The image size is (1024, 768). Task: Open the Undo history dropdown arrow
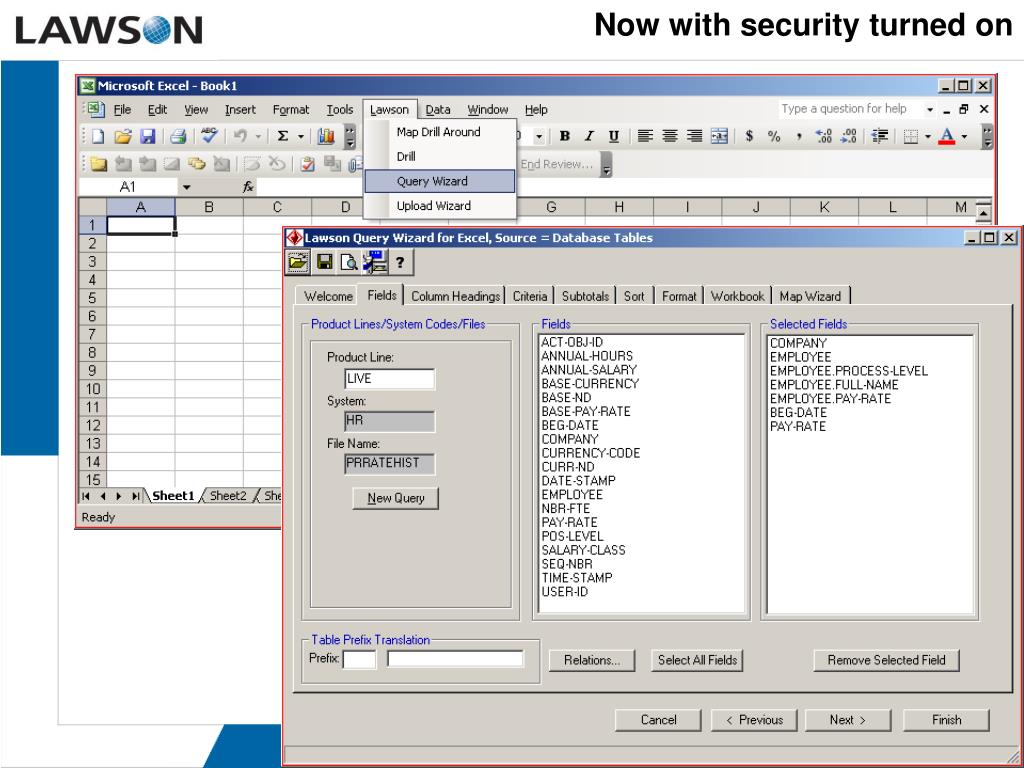pyautogui.click(x=258, y=136)
